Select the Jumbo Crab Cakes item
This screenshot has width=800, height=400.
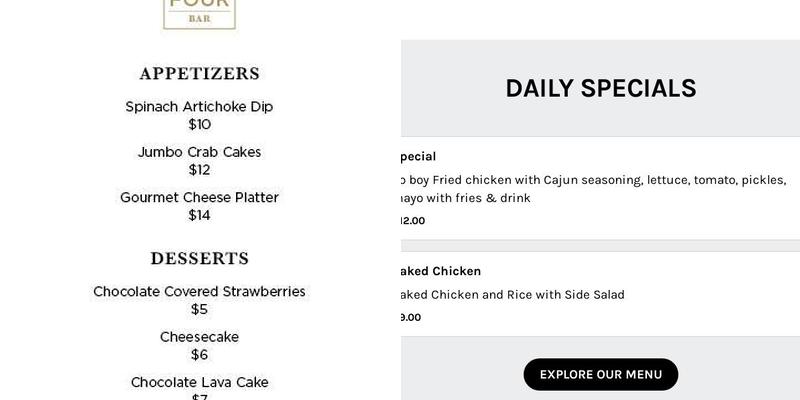199,152
